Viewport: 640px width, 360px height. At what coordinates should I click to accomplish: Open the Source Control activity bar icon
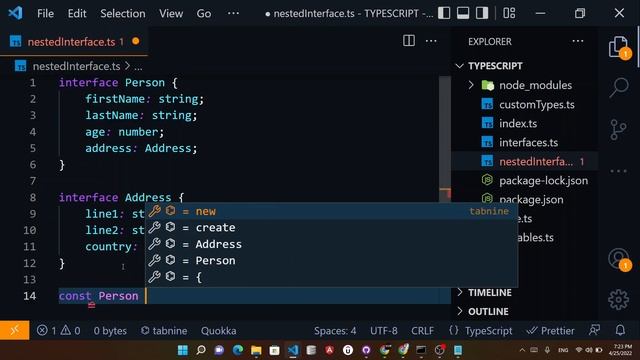pyautogui.click(x=618, y=130)
